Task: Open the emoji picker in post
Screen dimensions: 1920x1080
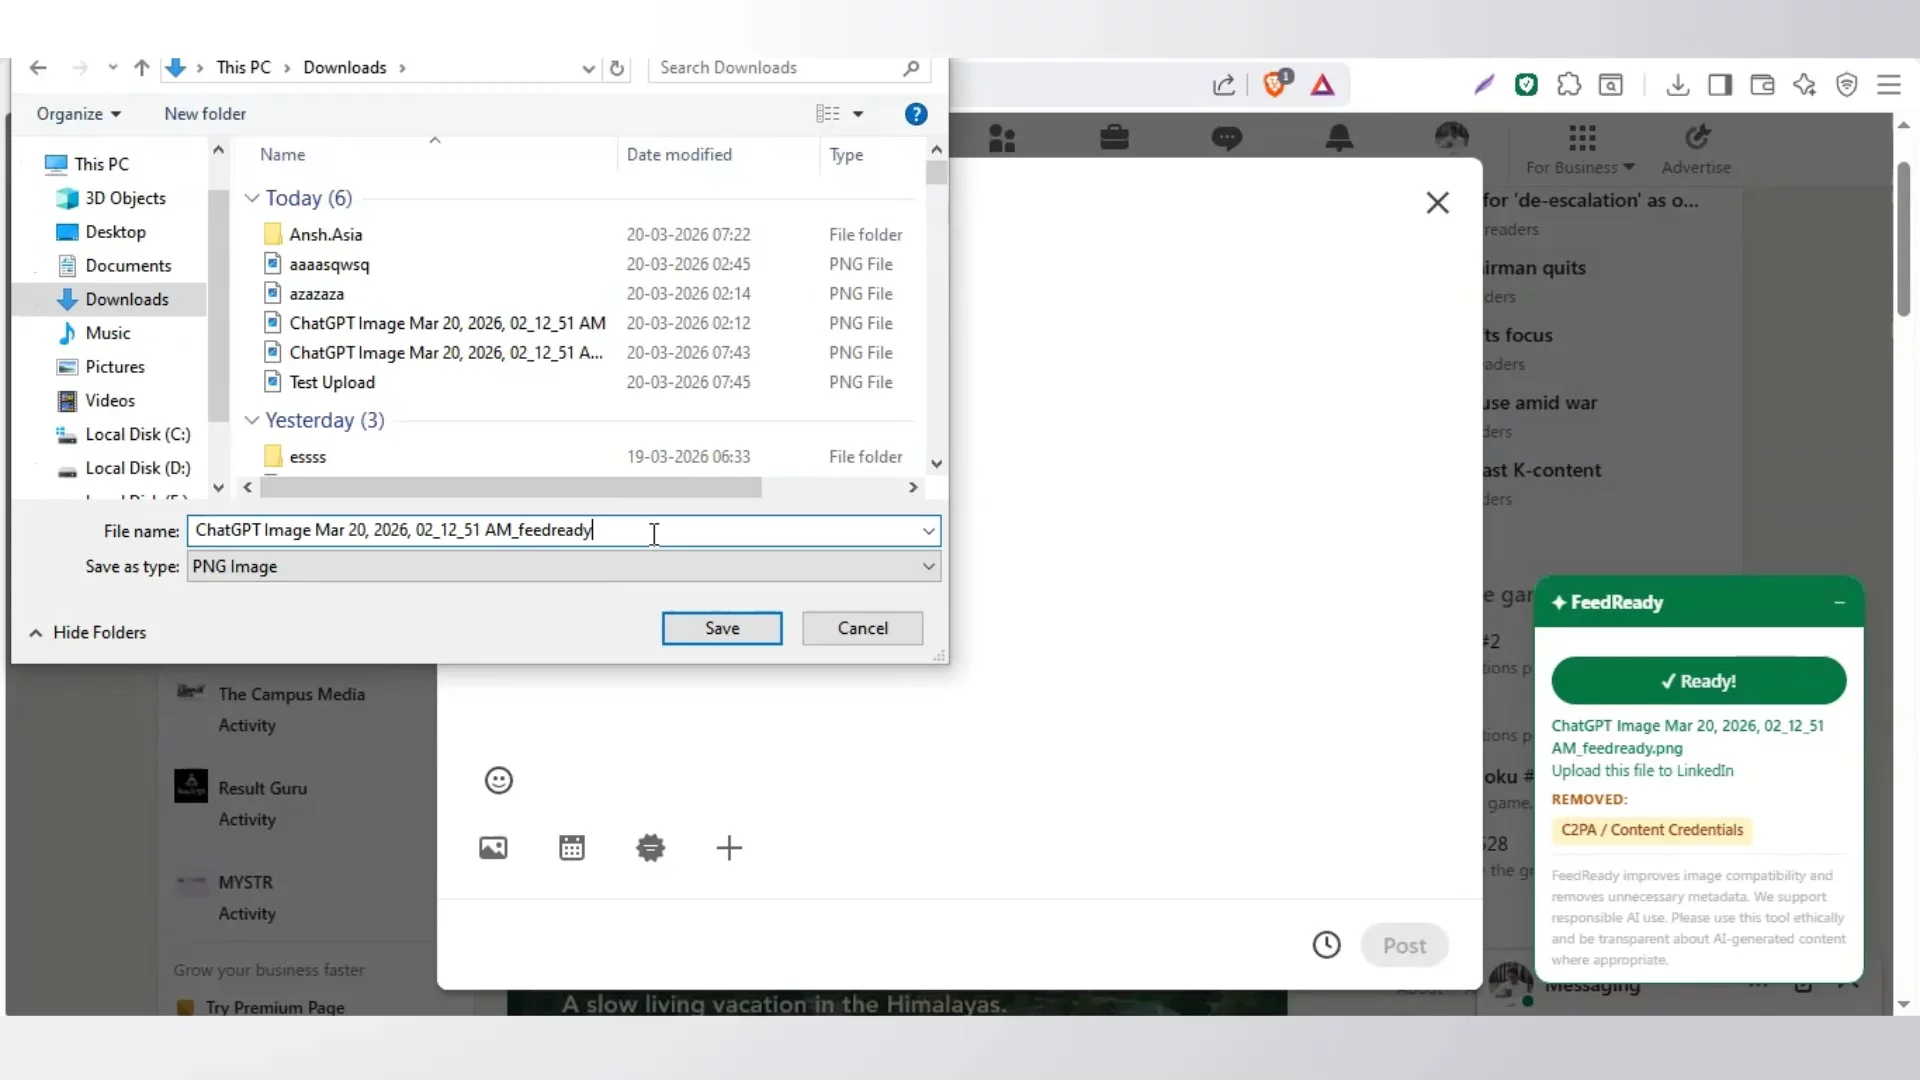Action: (x=498, y=780)
